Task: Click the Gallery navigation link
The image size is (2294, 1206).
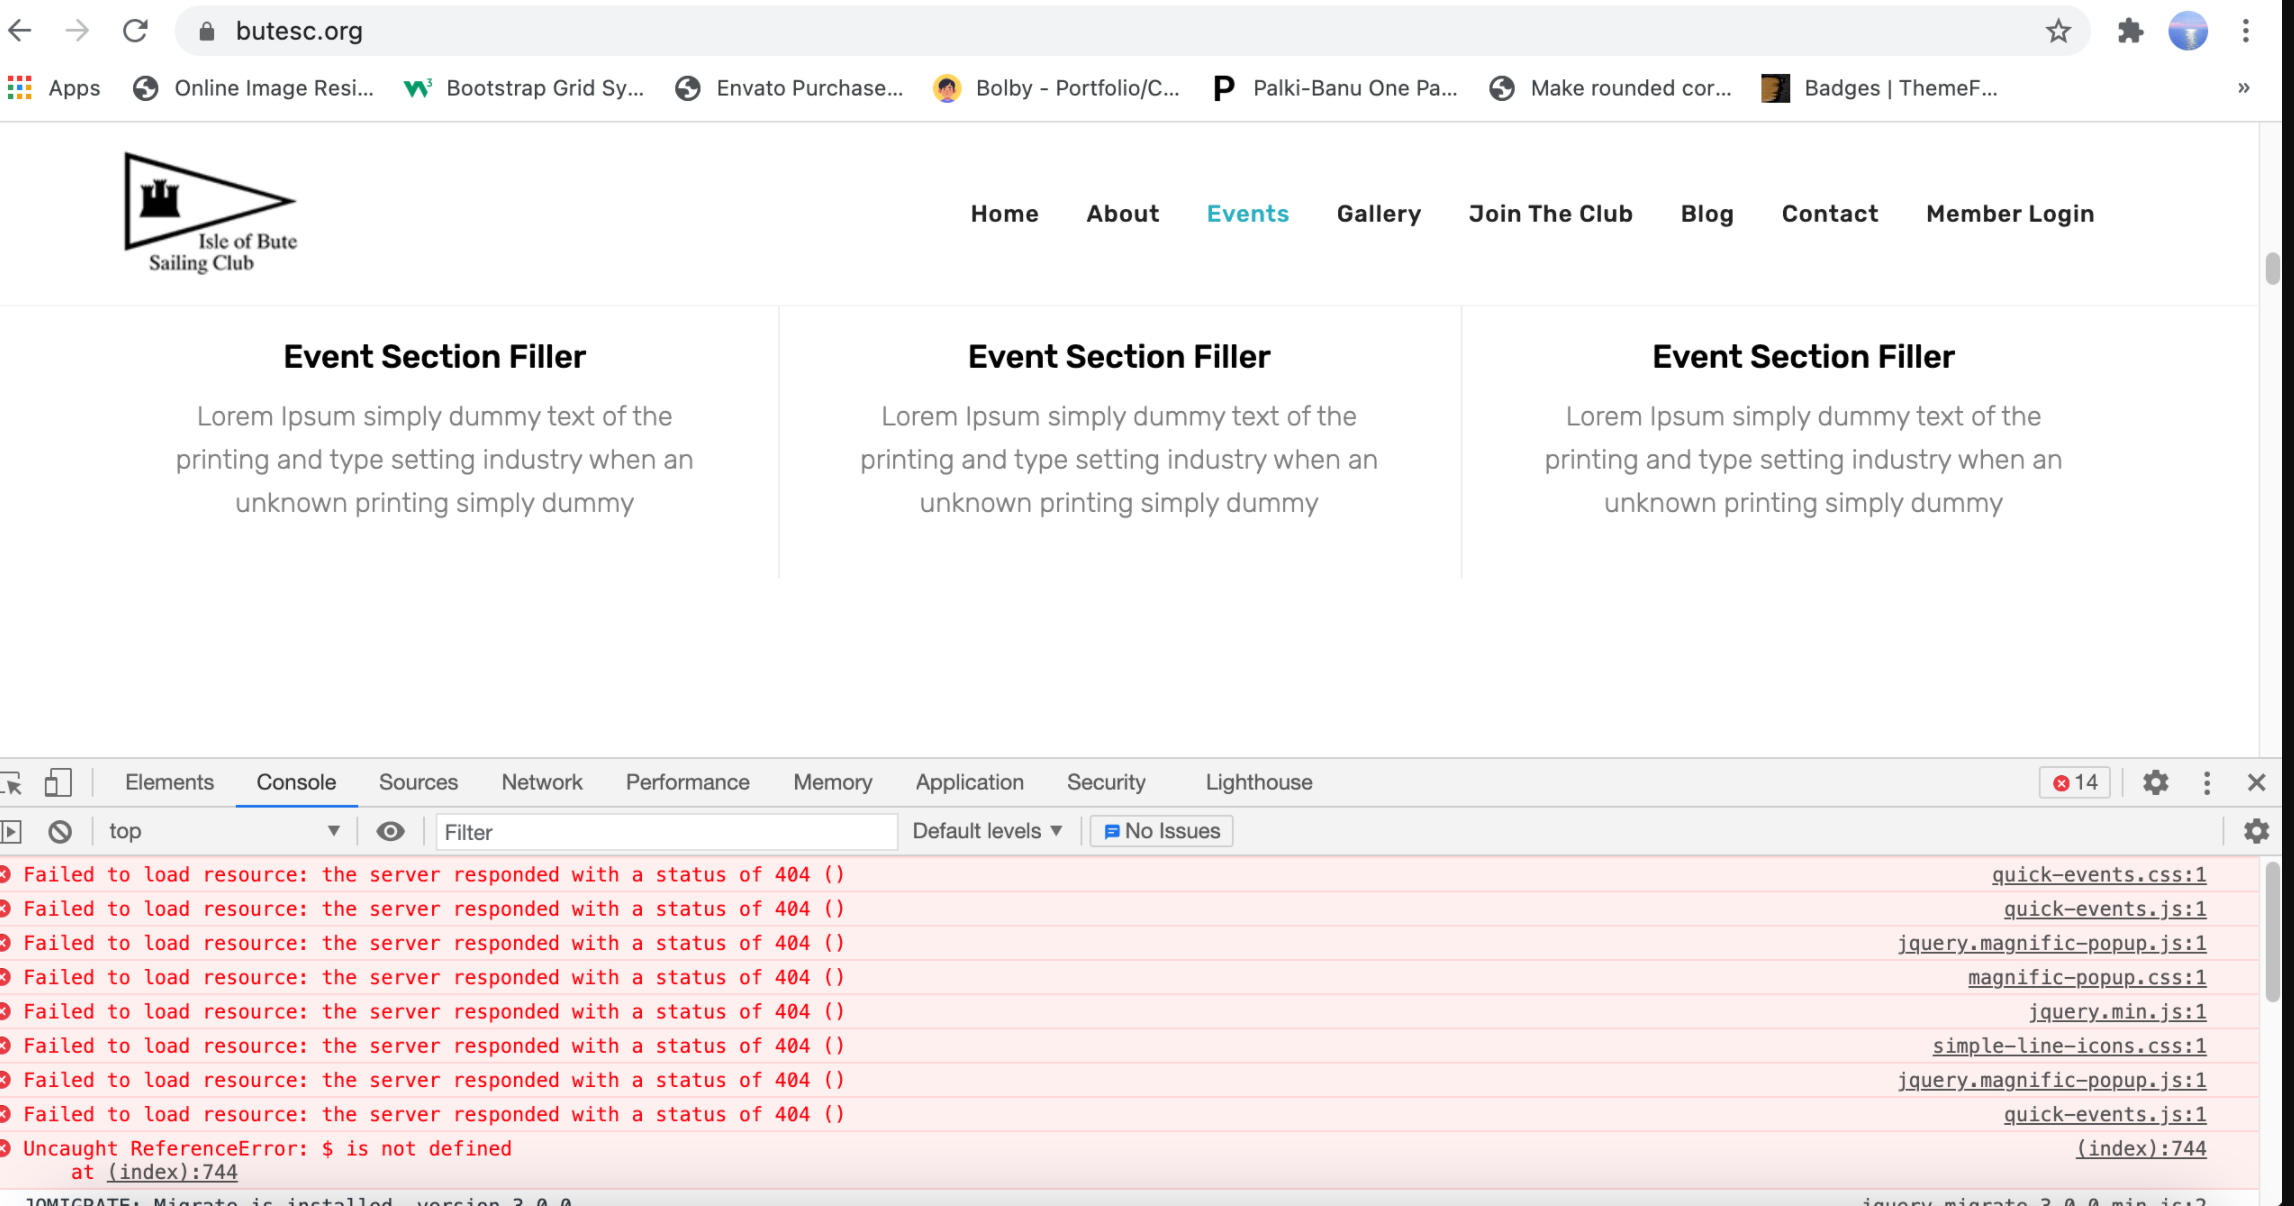Action: (1378, 214)
